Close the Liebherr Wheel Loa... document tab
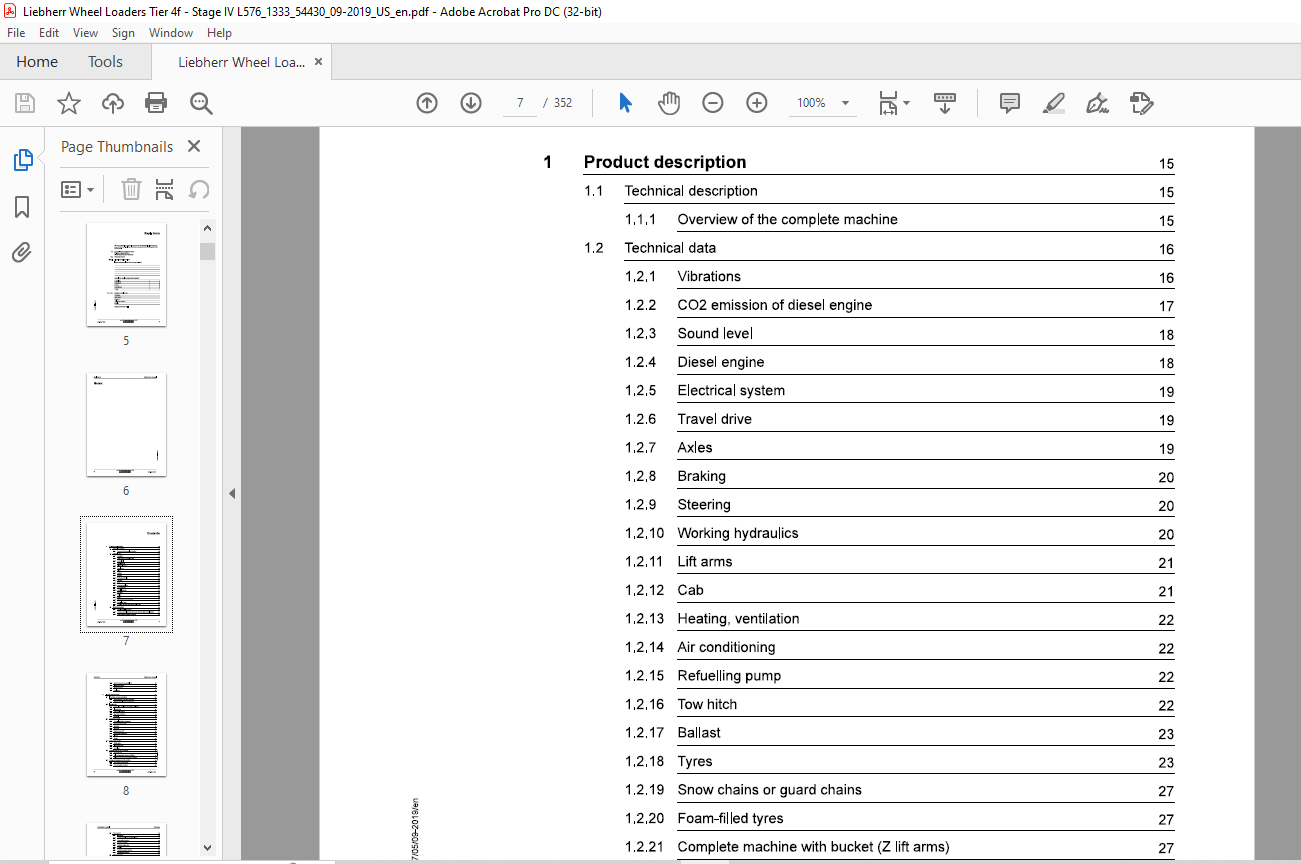Screen dimensions: 1301x864 pyautogui.click(x=319, y=62)
